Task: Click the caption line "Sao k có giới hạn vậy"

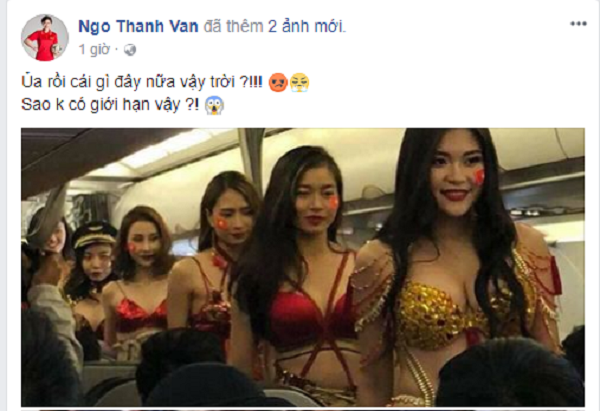Action: pos(110,105)
